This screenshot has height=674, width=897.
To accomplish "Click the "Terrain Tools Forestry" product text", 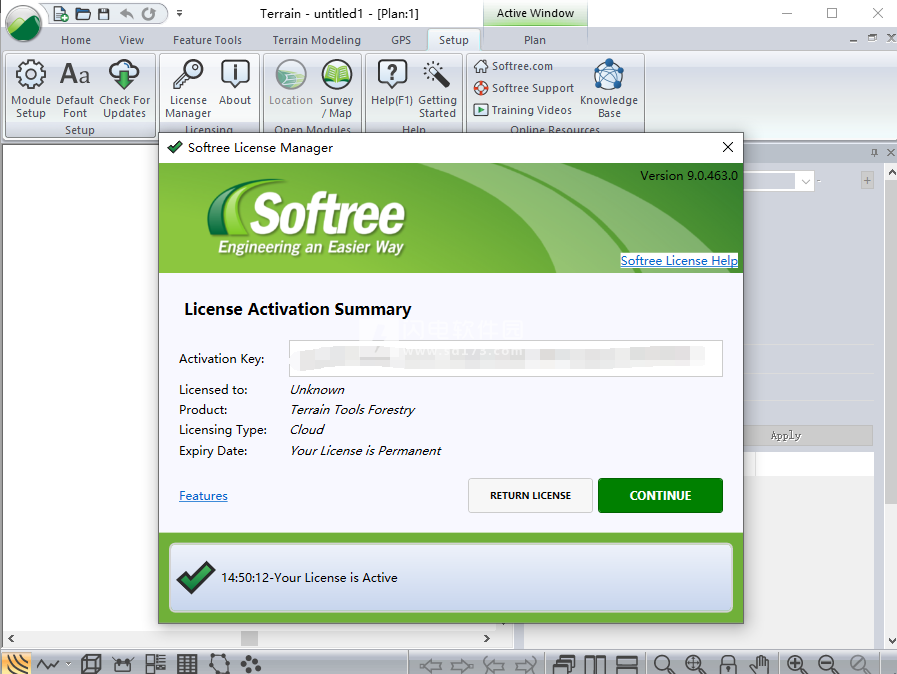I will (x=352, y=410).
